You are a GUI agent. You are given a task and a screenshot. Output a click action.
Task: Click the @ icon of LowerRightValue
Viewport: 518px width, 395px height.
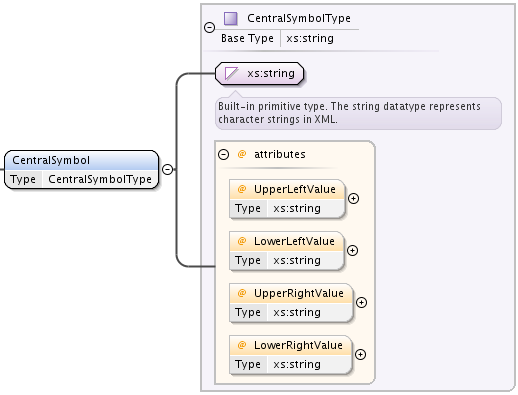click(242, 345)
